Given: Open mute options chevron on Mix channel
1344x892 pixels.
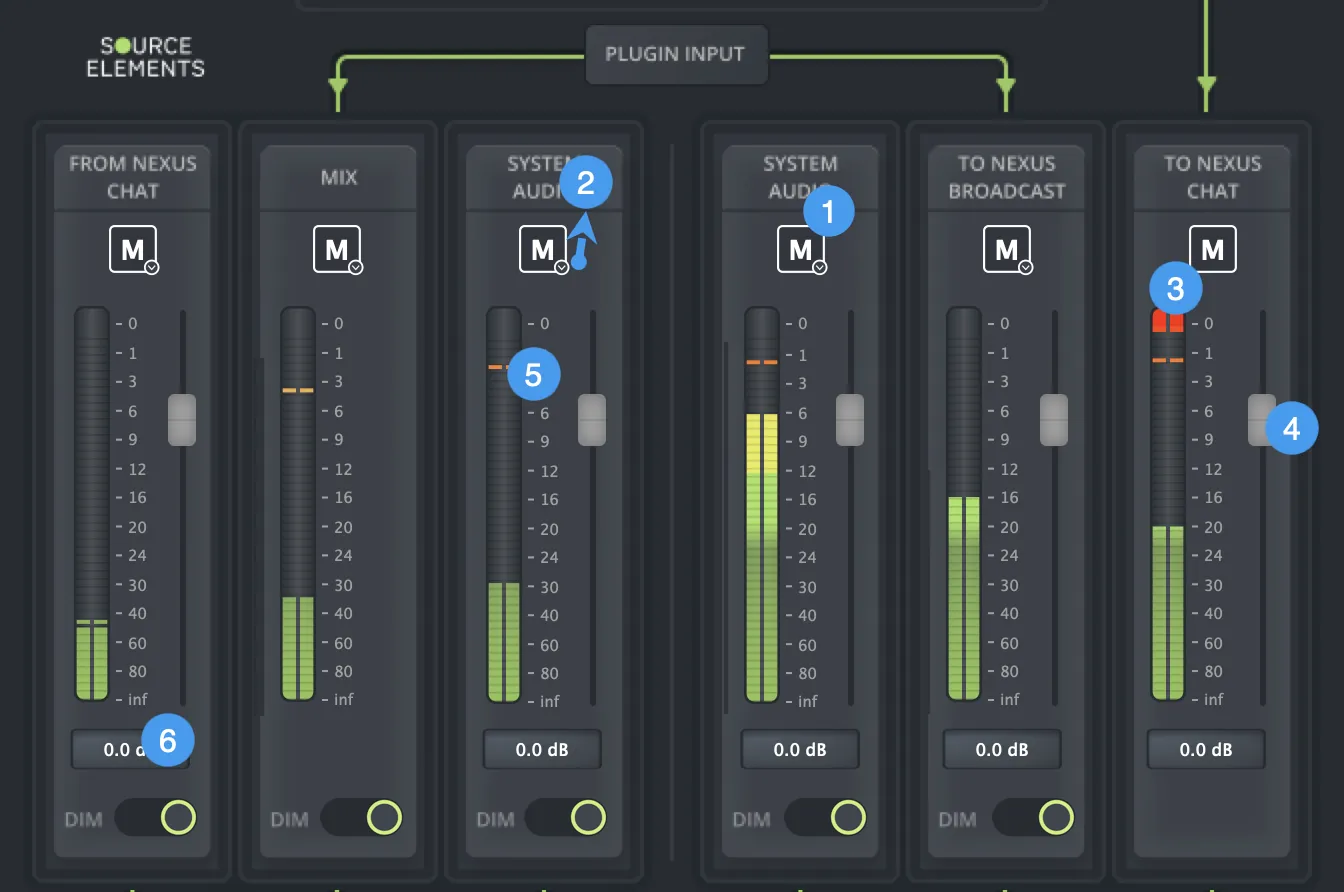Looking at the screenshot, I should tap(356, 268).
